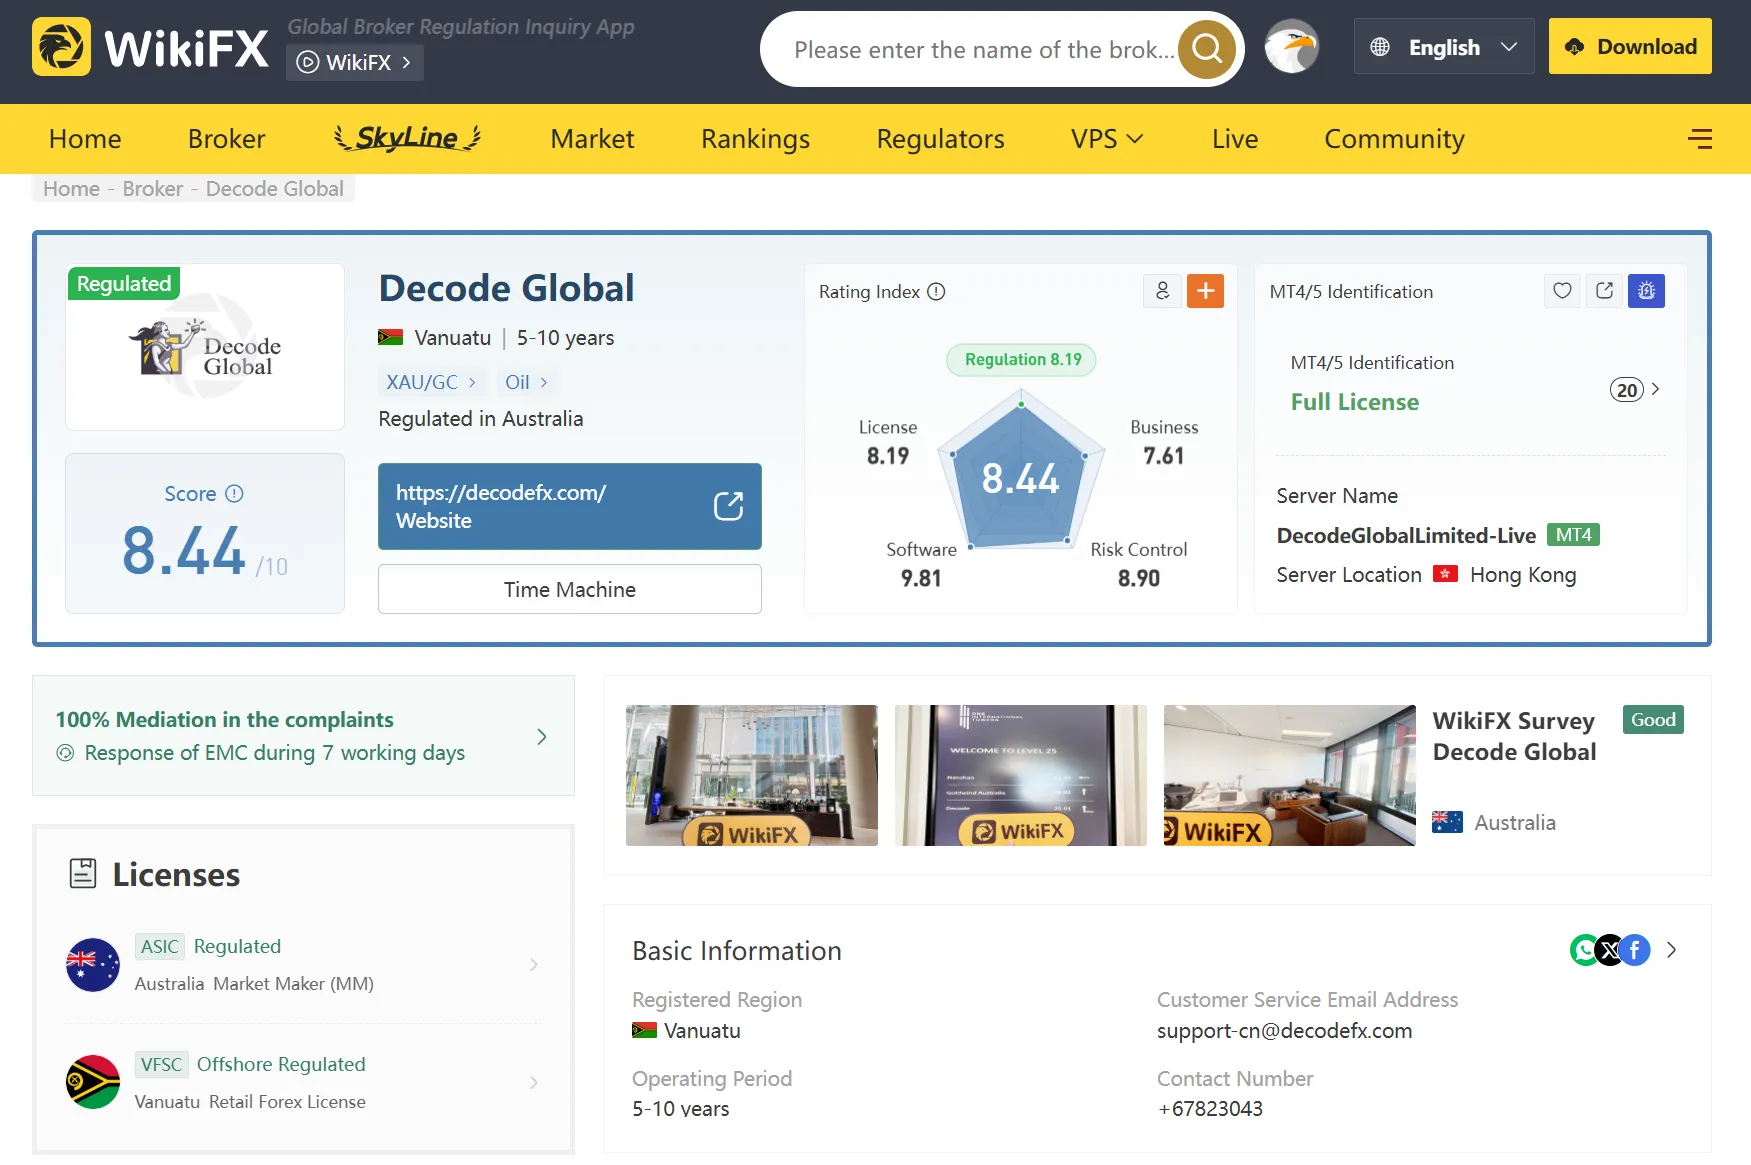The width and height of the screenshot is (1751, 1165).
Task: Click the share icon in MT4/5 panel
Action: (x=1604, y=291)
